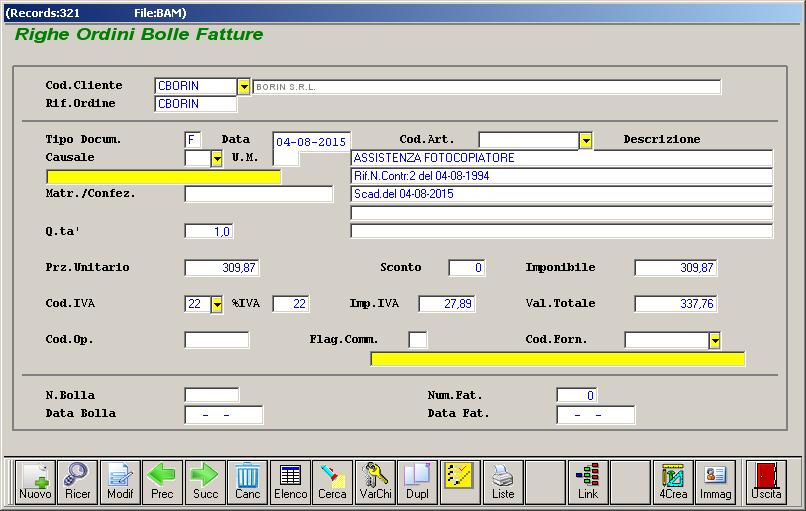Click the Q.ta' field showing 1,0
This screenshot has height=511, width=806.
(209, 231)
